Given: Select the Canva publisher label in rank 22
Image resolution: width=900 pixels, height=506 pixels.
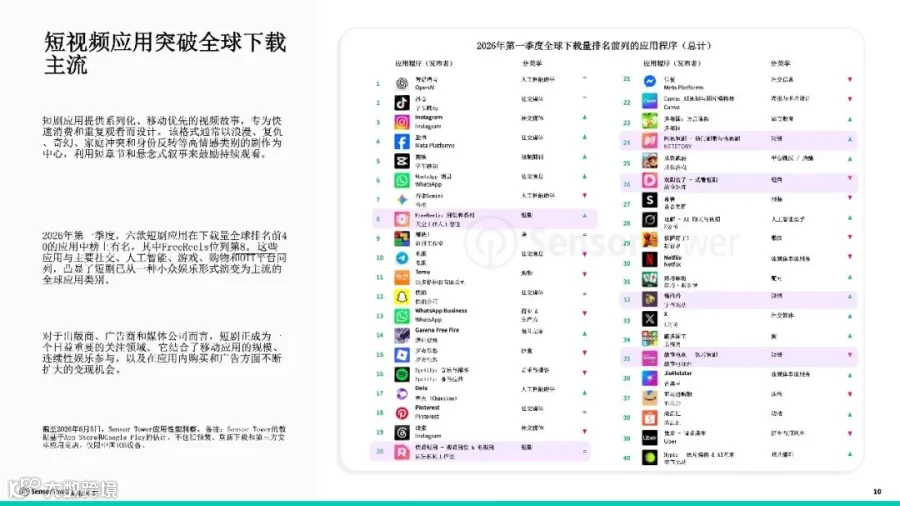Looking at the screenshot, I should (x=672, y=107).
